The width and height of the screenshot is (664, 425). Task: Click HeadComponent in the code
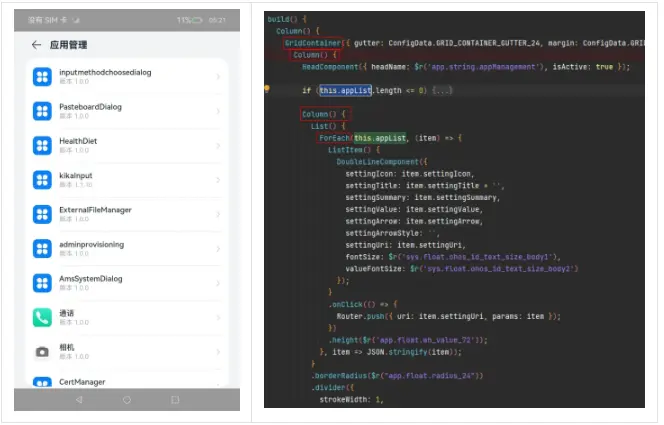click(332, 67)
